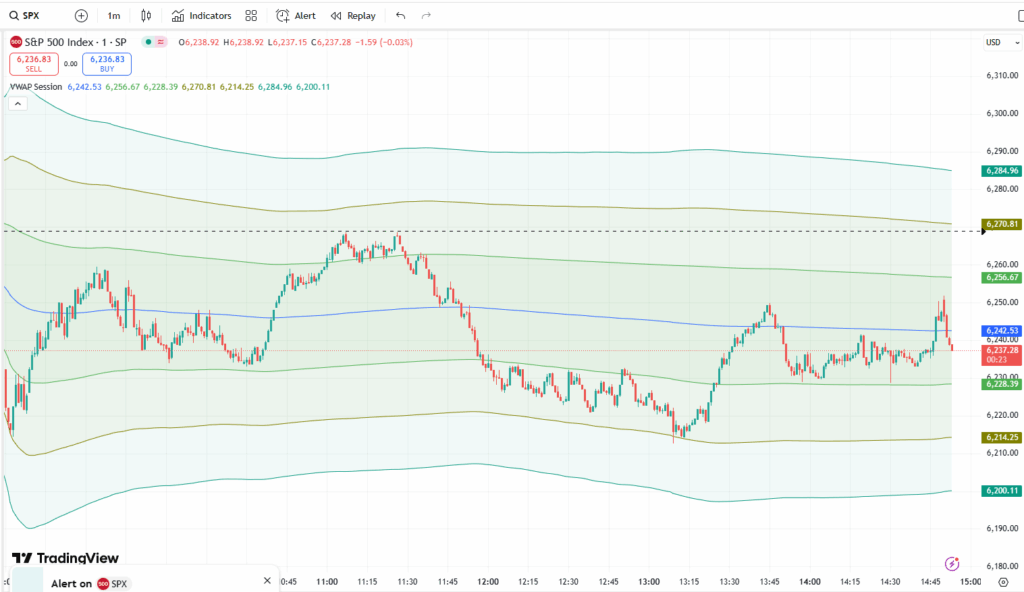Toggle the market status indicator pill
Screen dimensions: 1024x592
(x=155, y=42)
